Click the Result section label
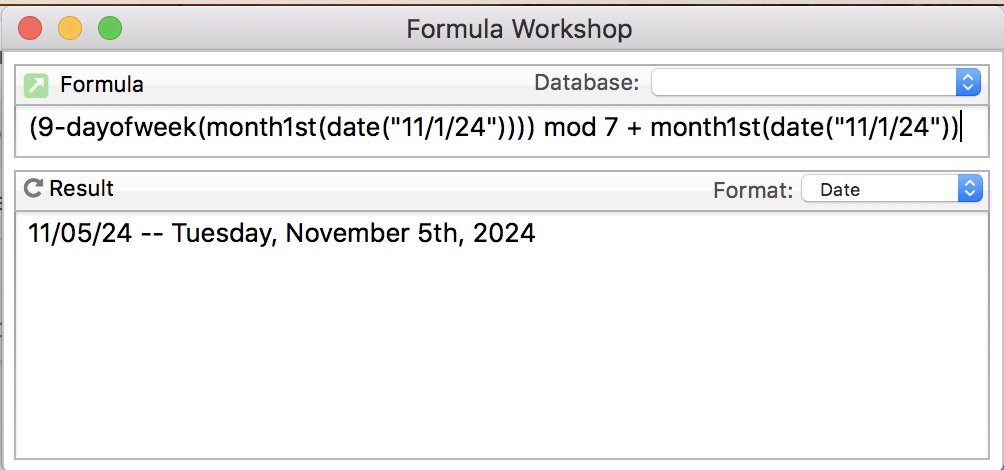This screenshot has height=470, width=1004. tap(81, 188)
